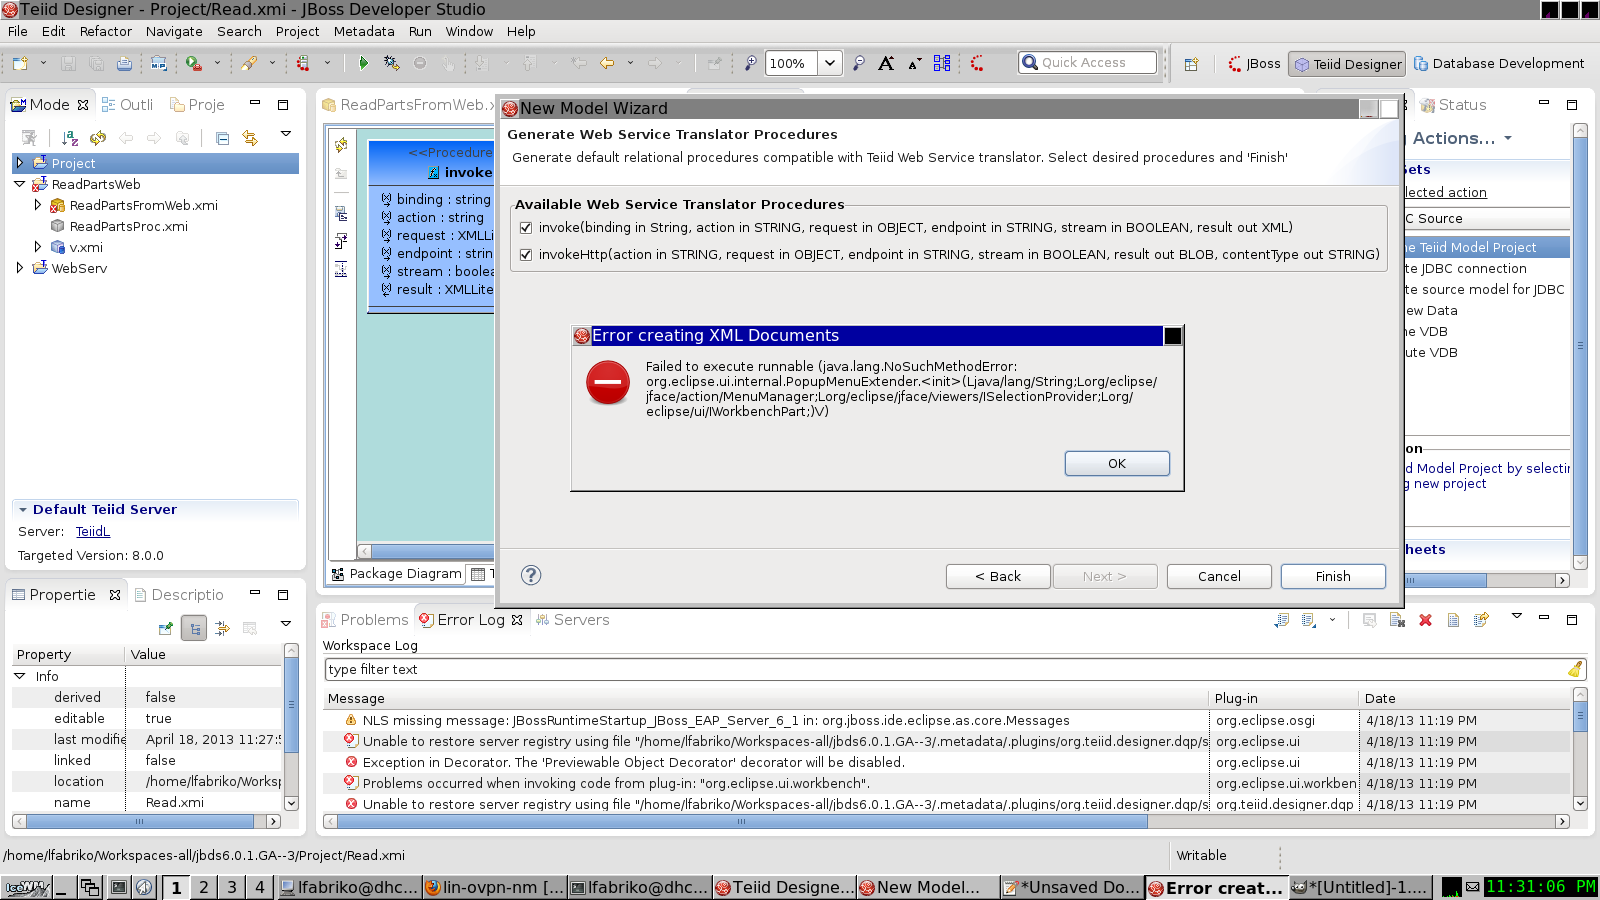Open the zoom percentage dropdown

[830, 63]
